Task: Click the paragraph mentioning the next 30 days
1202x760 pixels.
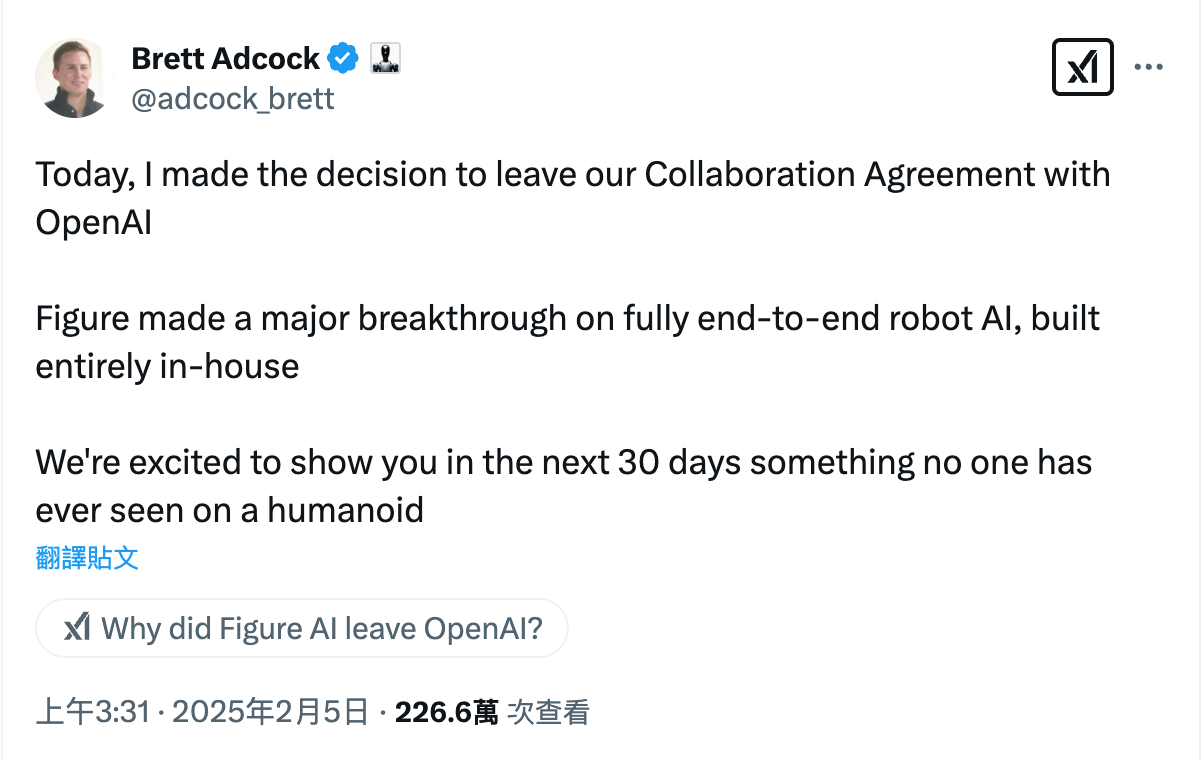Action: point(564,486)
